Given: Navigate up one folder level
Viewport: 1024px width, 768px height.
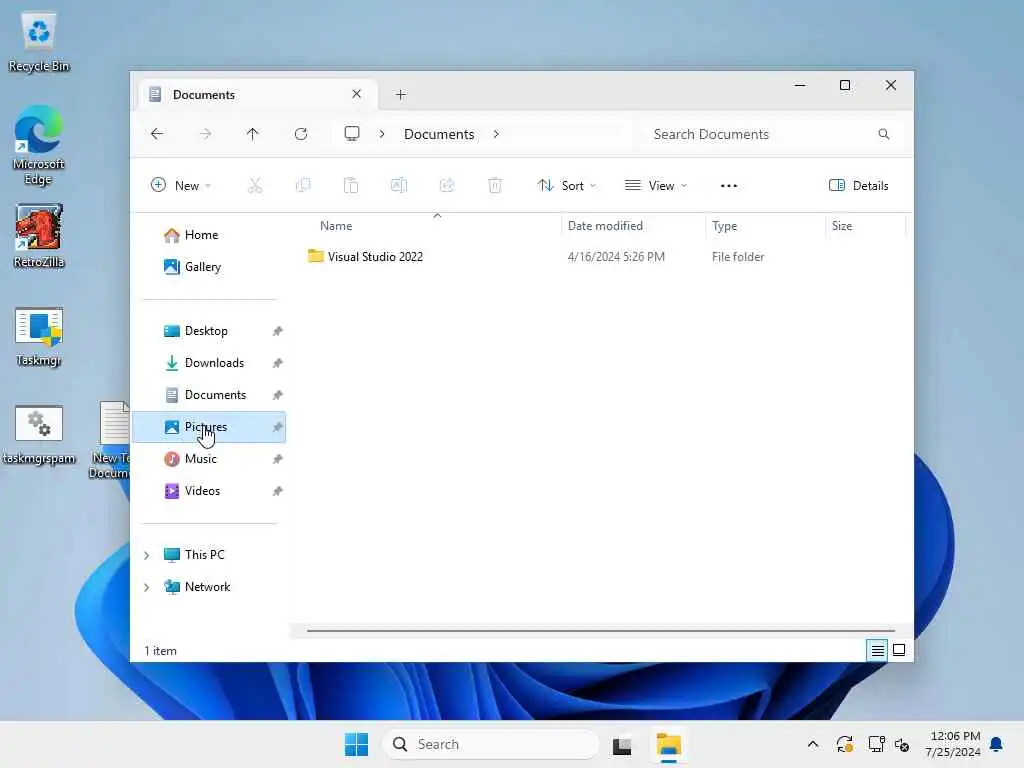Looking at the screenshot, I should (253, 134).
